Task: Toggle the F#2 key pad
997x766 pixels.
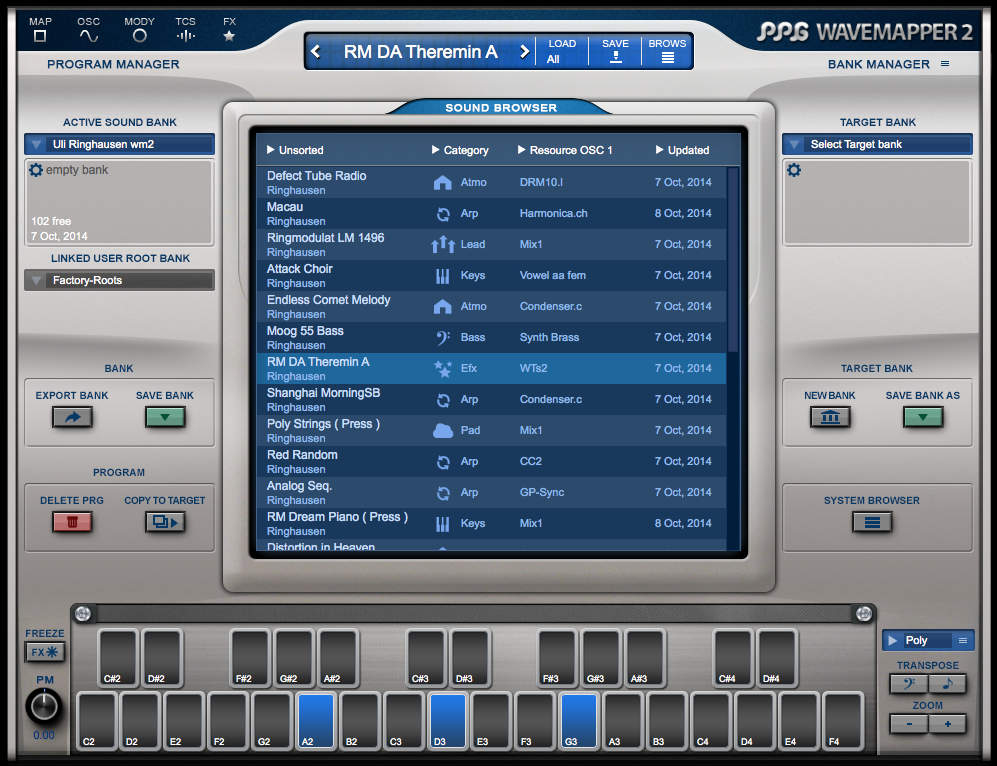Action: [250, 658]
